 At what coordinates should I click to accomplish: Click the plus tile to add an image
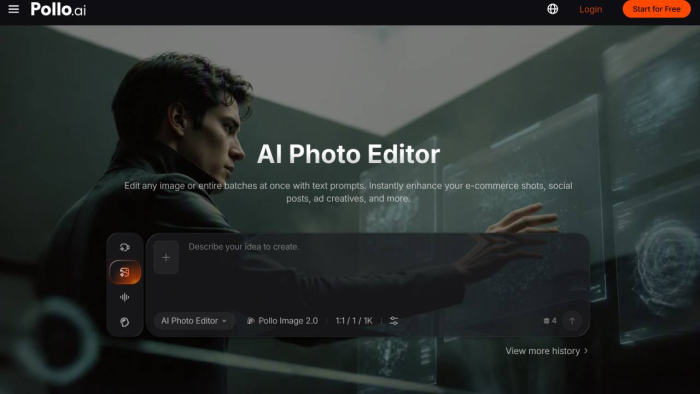coord(166,257)
